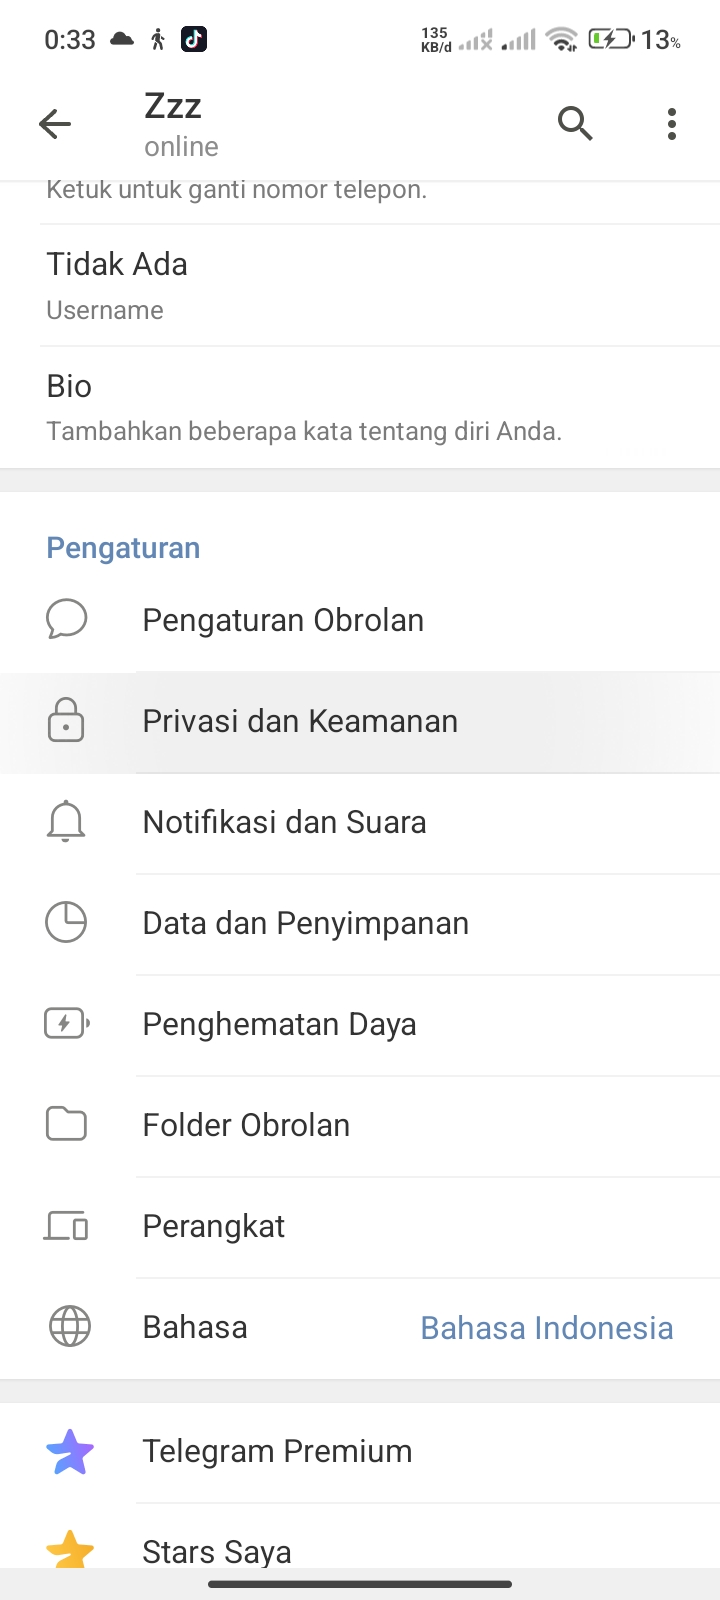Open Notifikasi dan Suara settings
This screenshot has height=1600, width=720.
[284, 822]
